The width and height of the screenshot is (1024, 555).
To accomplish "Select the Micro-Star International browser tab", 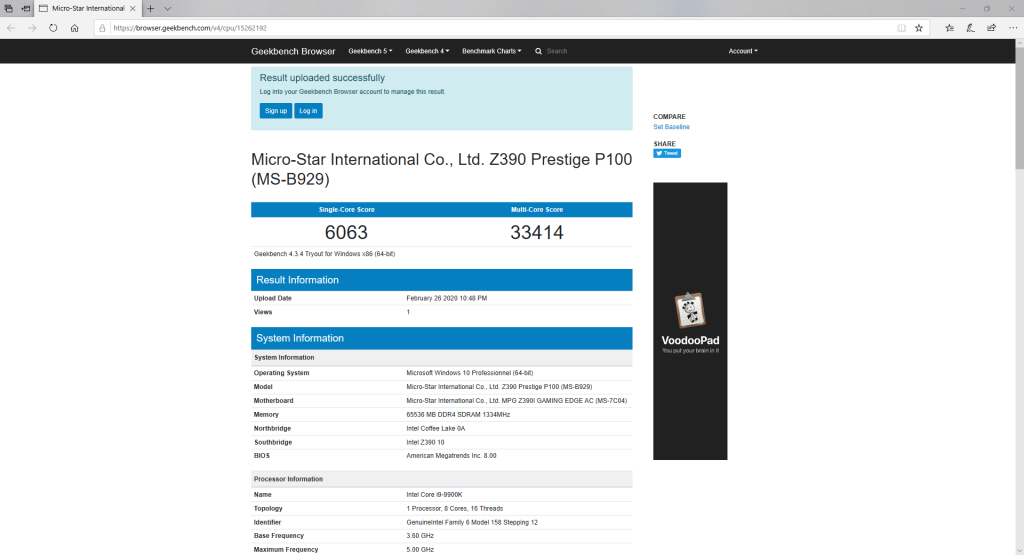I will (x=88, y=8).
